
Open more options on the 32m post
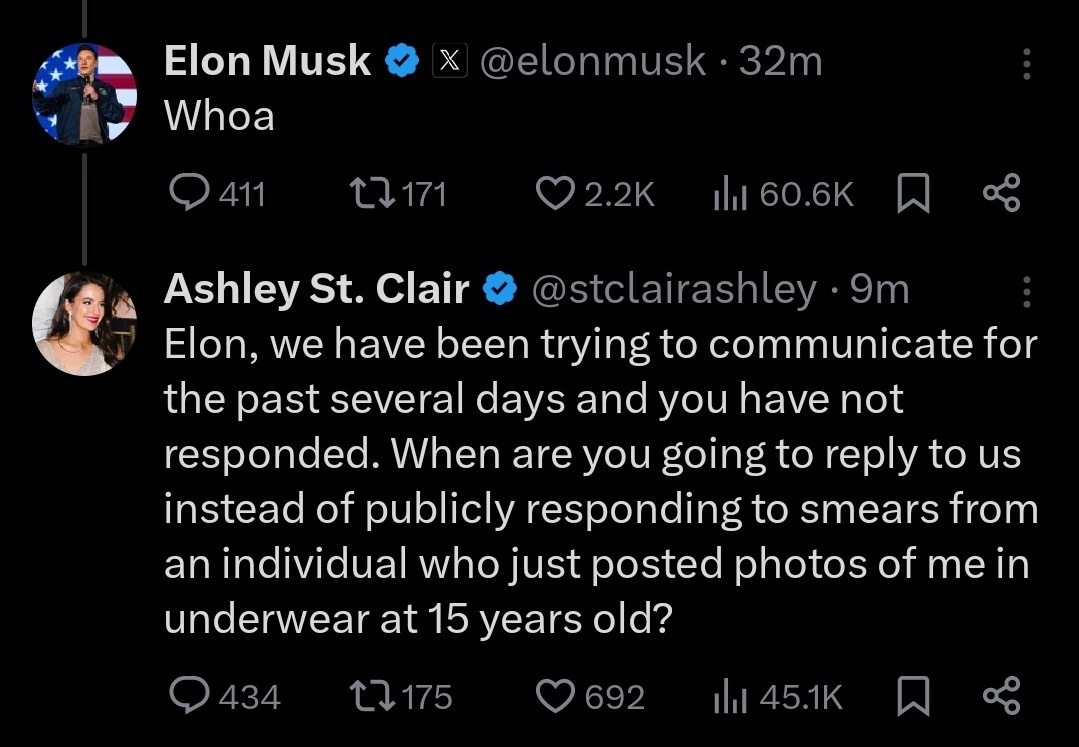[1026, 64]
